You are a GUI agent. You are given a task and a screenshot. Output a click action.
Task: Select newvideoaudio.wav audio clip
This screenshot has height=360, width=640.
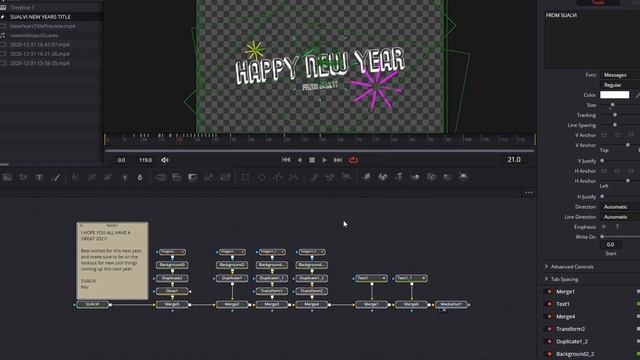[34, 36]
